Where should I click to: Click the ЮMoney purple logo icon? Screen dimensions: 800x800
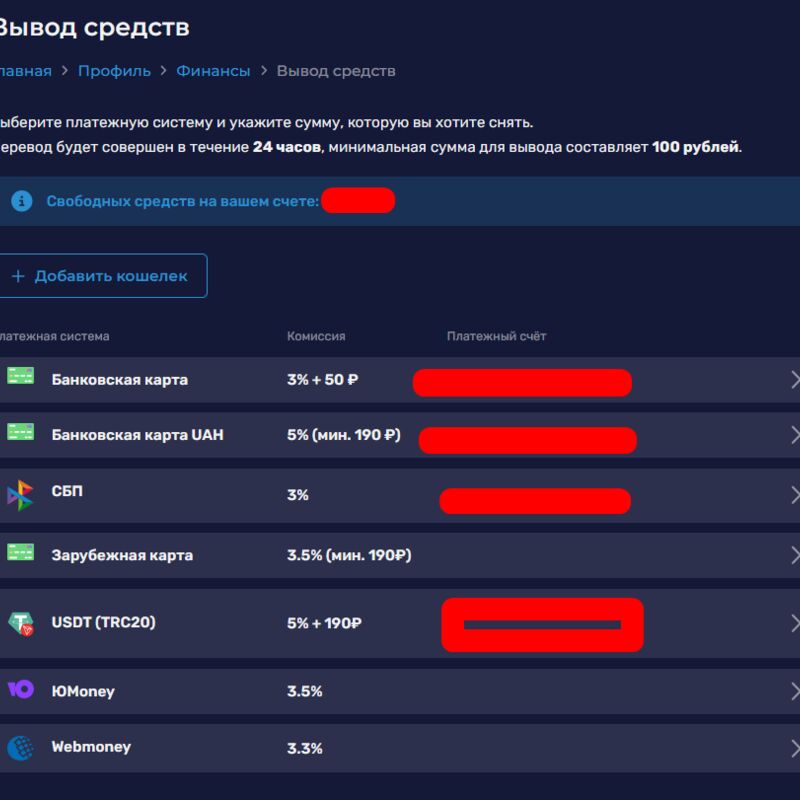pos(20,689)
